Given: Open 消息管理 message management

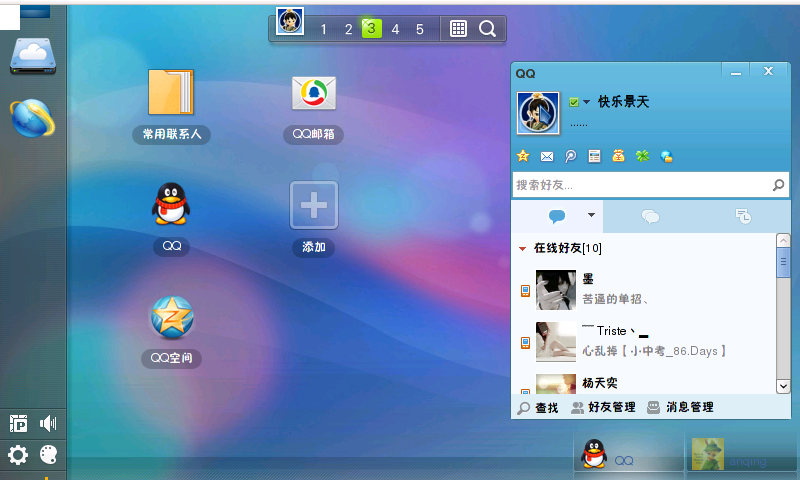Looking at the screenshot, I should click(x=681, y=407).
